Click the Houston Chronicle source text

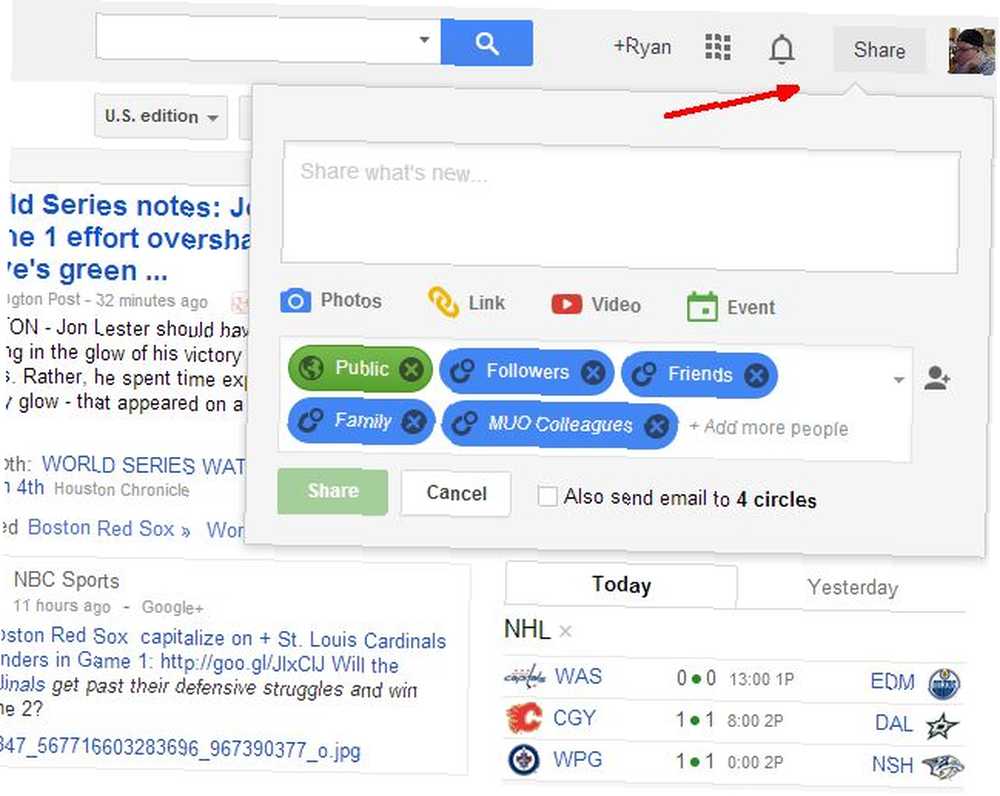click(x=122, y=489)
